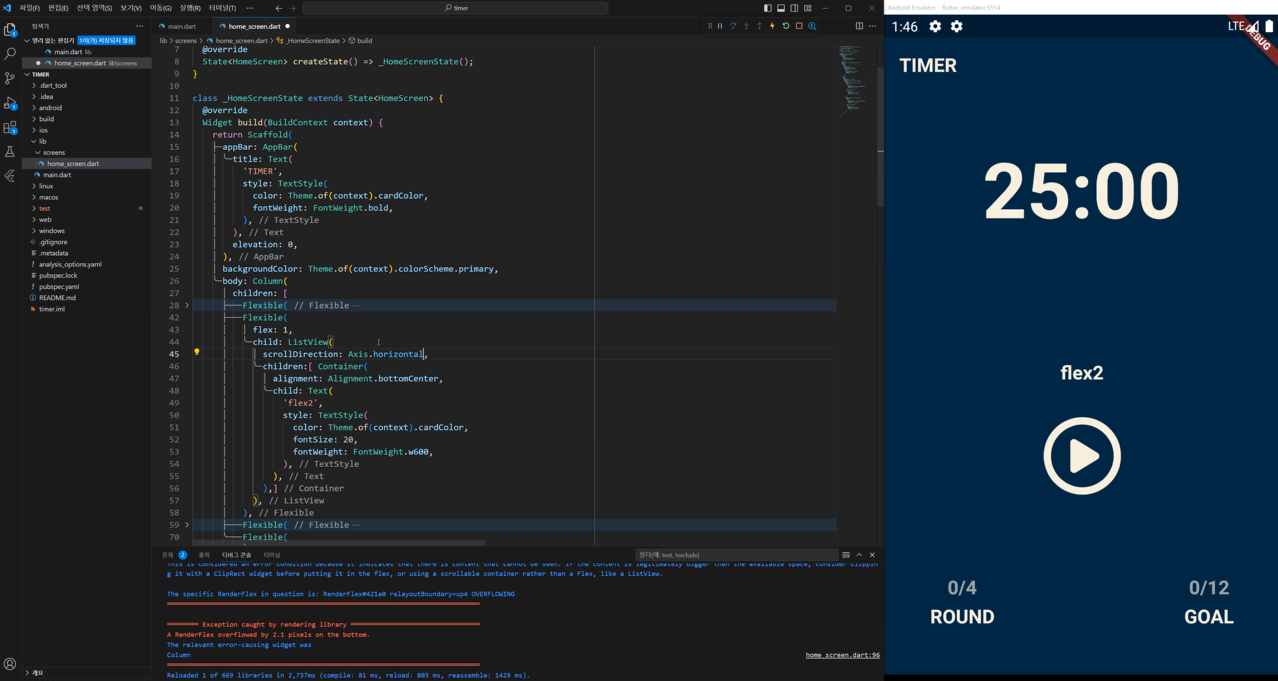This screenshot has width=1278, height=681.
Task: Click the _HomeScreenState breadcrumb
Action: coord(313,41)
